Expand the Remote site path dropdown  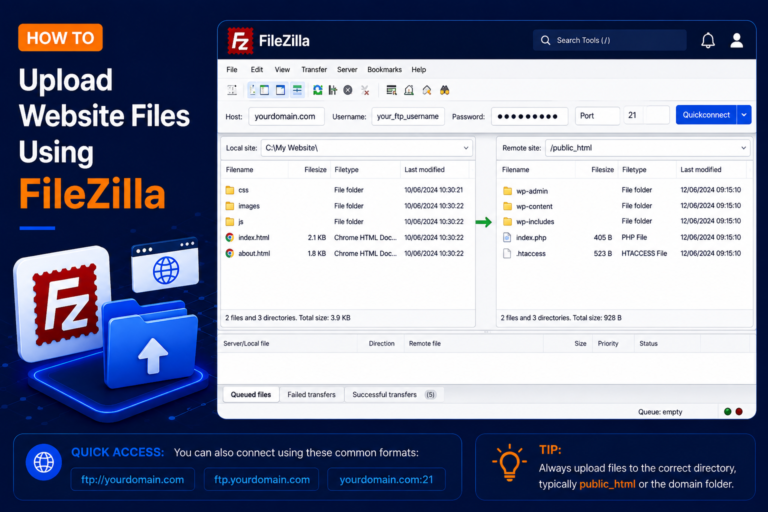(x=744, y=148)
